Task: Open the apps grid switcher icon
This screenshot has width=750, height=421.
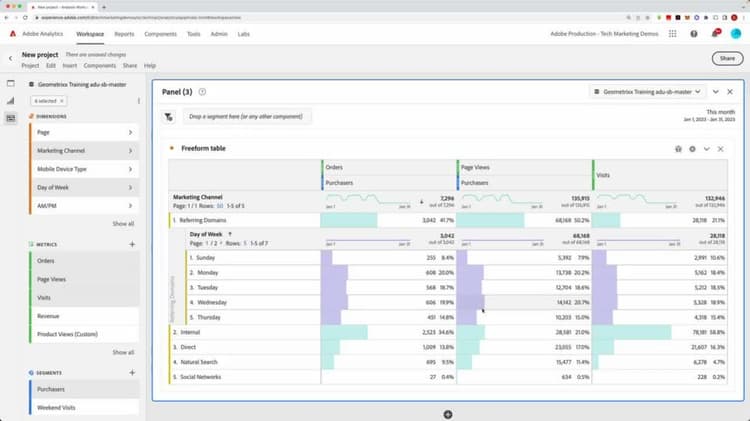Action: click(x=673, y=34)
